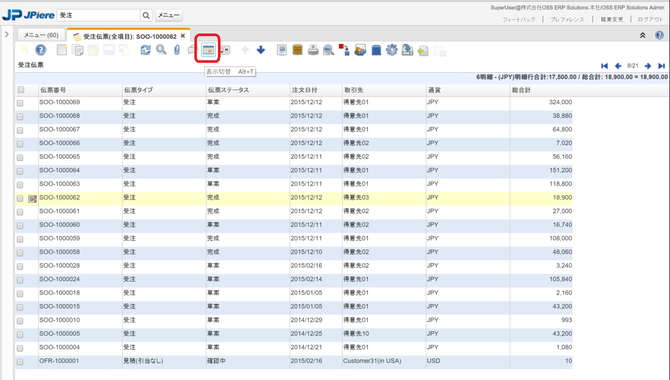Click the Print toolbar icon
670x380 pixels.
tap(313, 50)
